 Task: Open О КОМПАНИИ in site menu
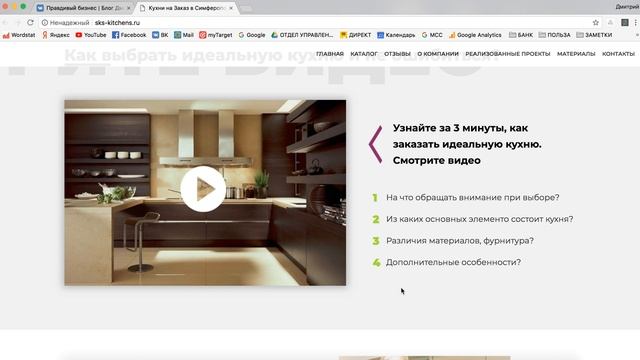click(438, 54)
